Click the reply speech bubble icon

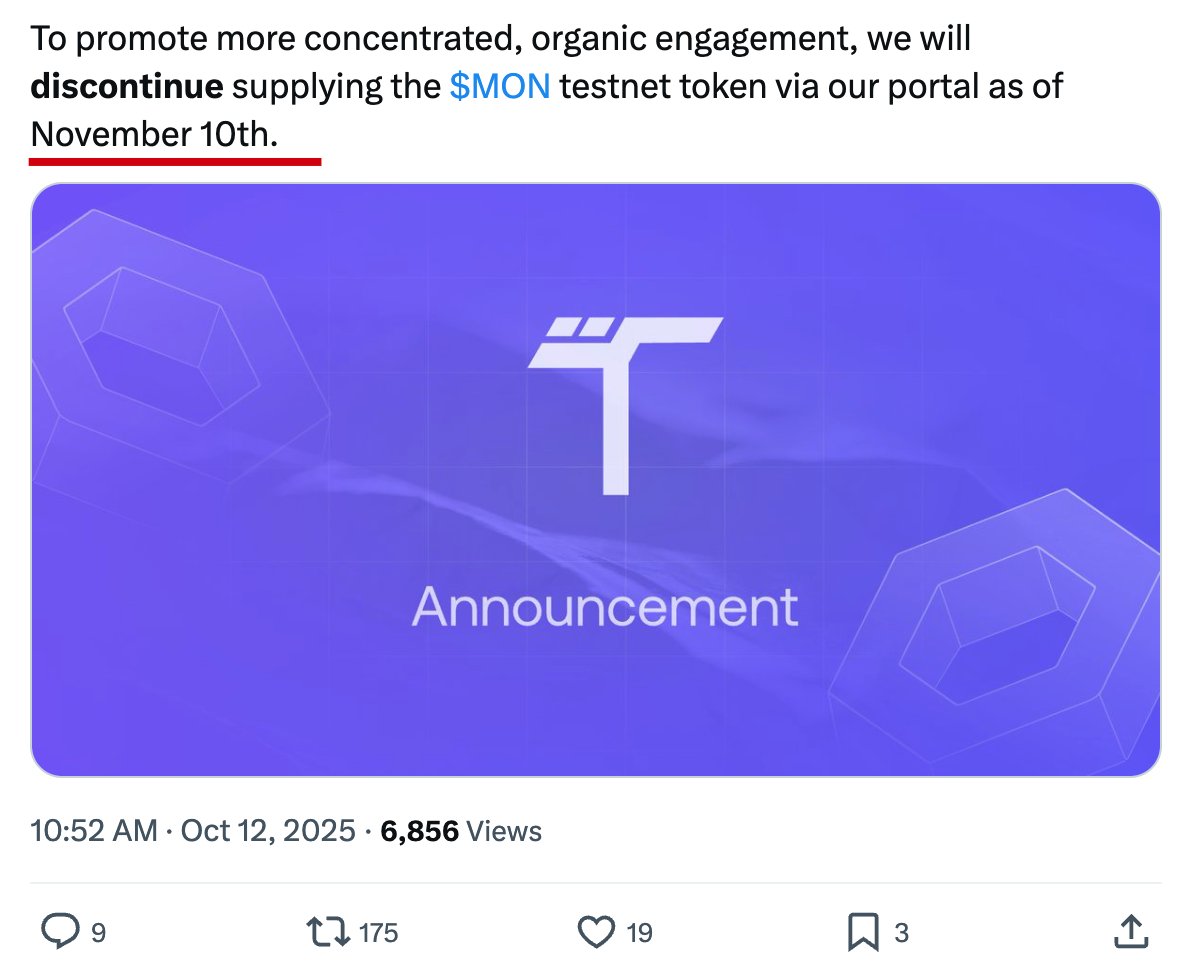60,932
